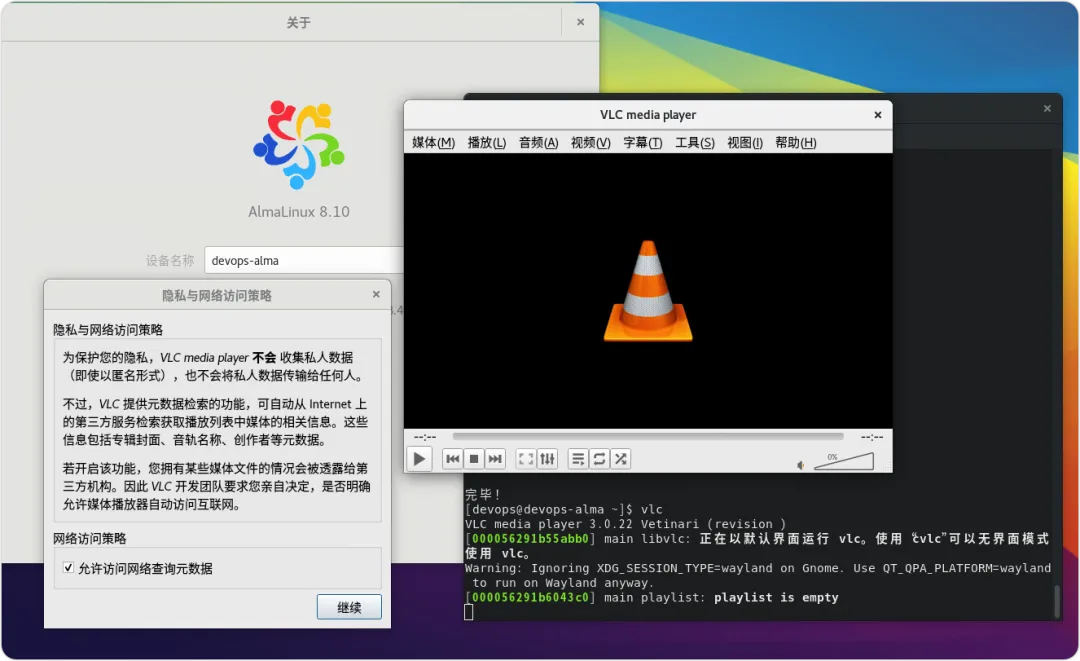Skip to next media in VLC

495,459
